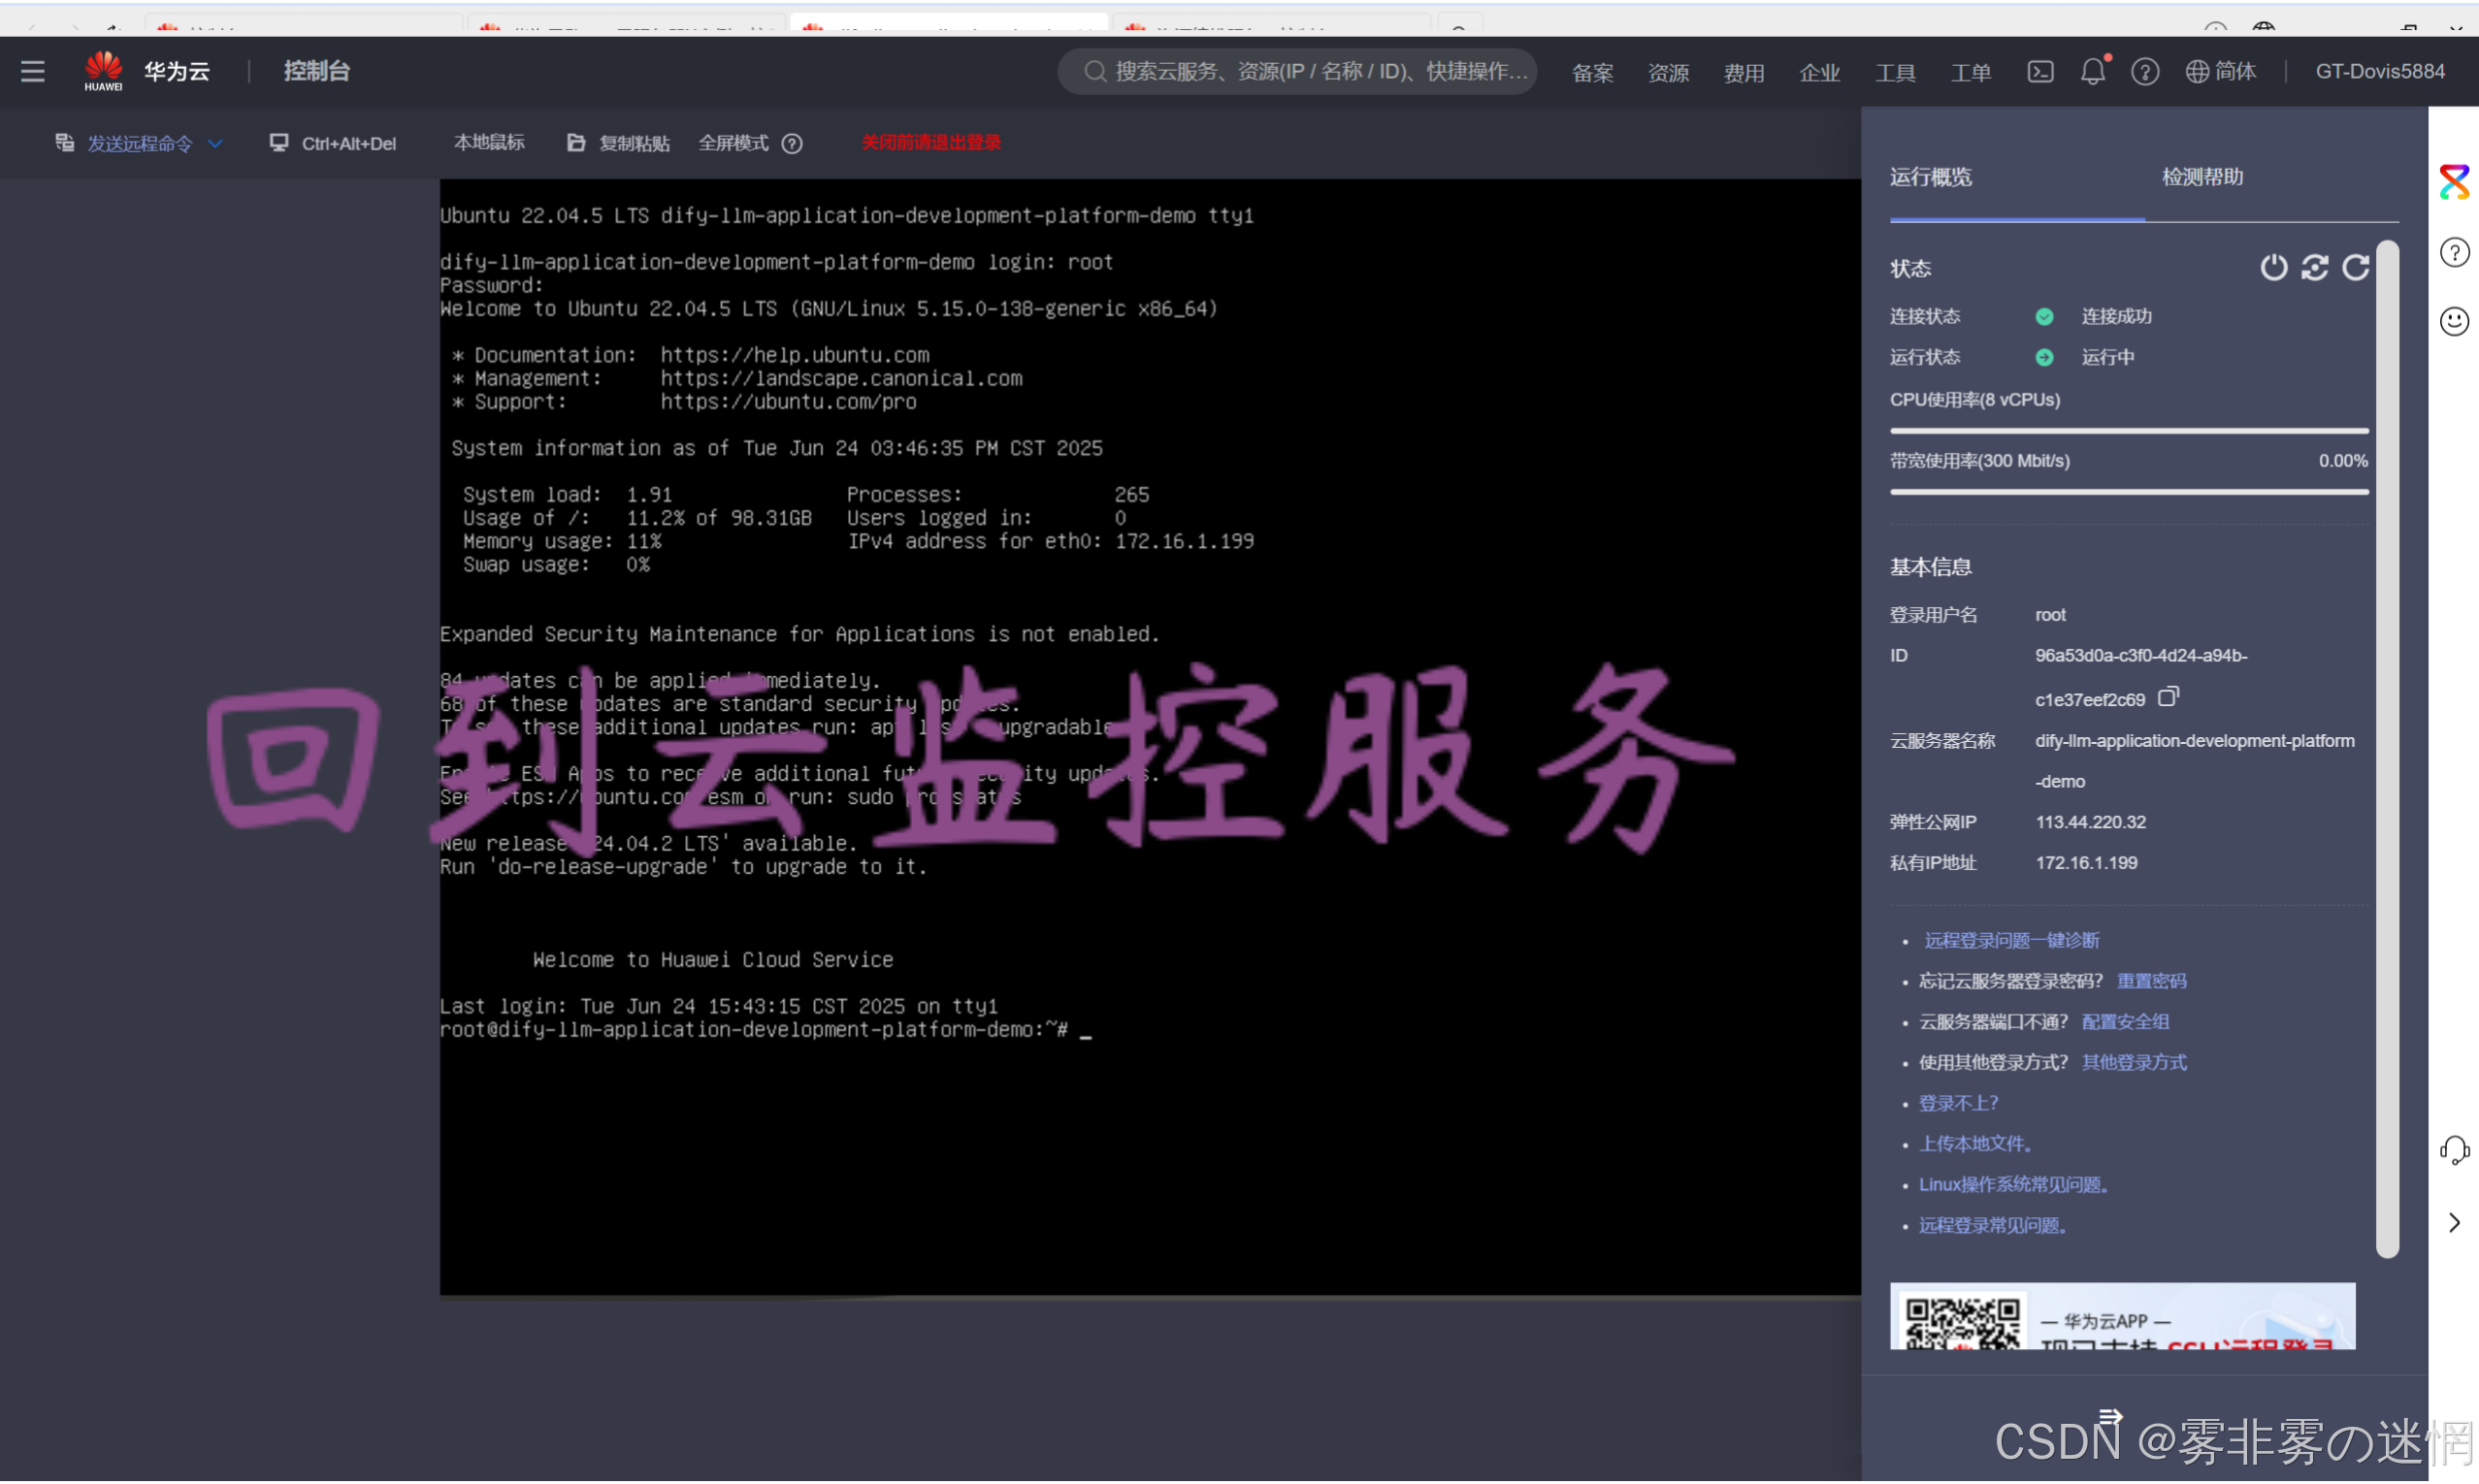Open 复制粘贴 copy paste tool
The width and height of the screenshot is (2479, 1484).
click(x=618, y=144)
